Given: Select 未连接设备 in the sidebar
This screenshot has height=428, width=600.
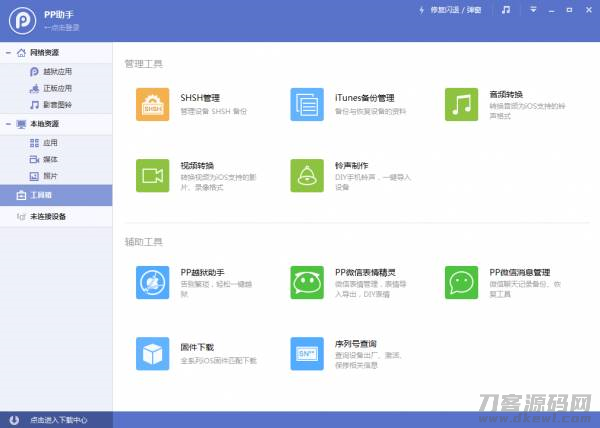Looking at the screenshot, I should (x=56, y=216).
